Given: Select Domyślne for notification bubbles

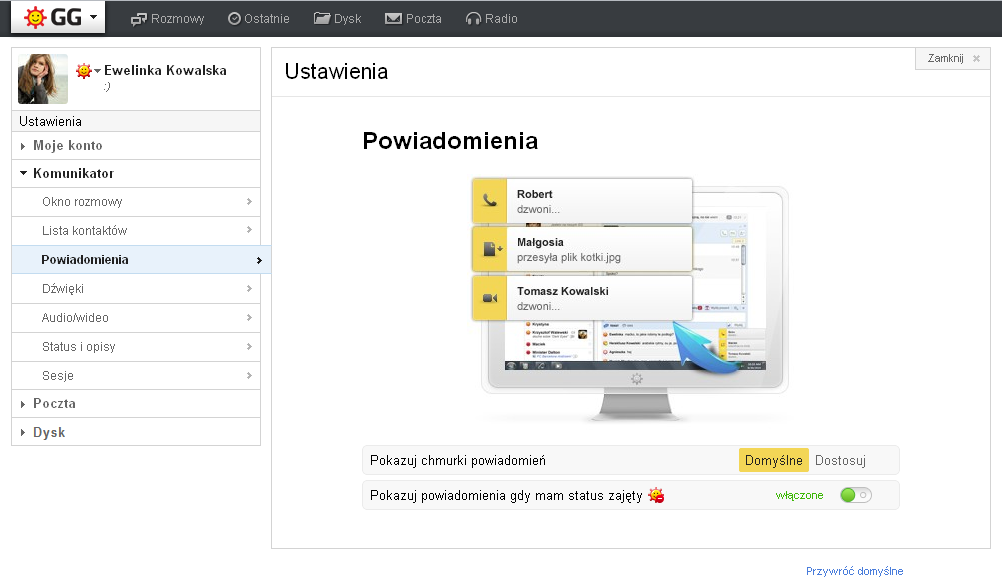Looking at the screenshot, I should [x=773, y=461].
